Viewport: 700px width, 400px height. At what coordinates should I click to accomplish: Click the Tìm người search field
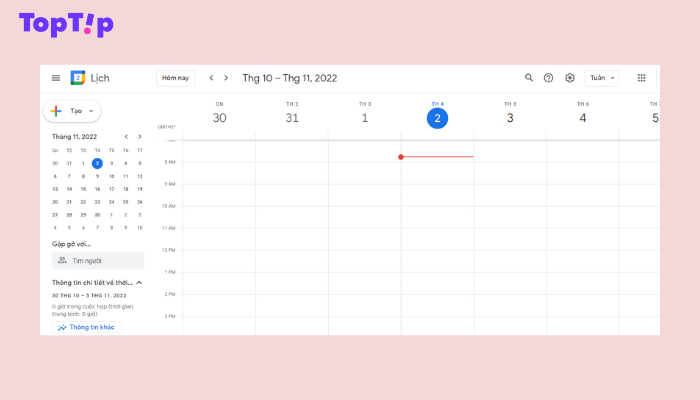pos(98,261)
